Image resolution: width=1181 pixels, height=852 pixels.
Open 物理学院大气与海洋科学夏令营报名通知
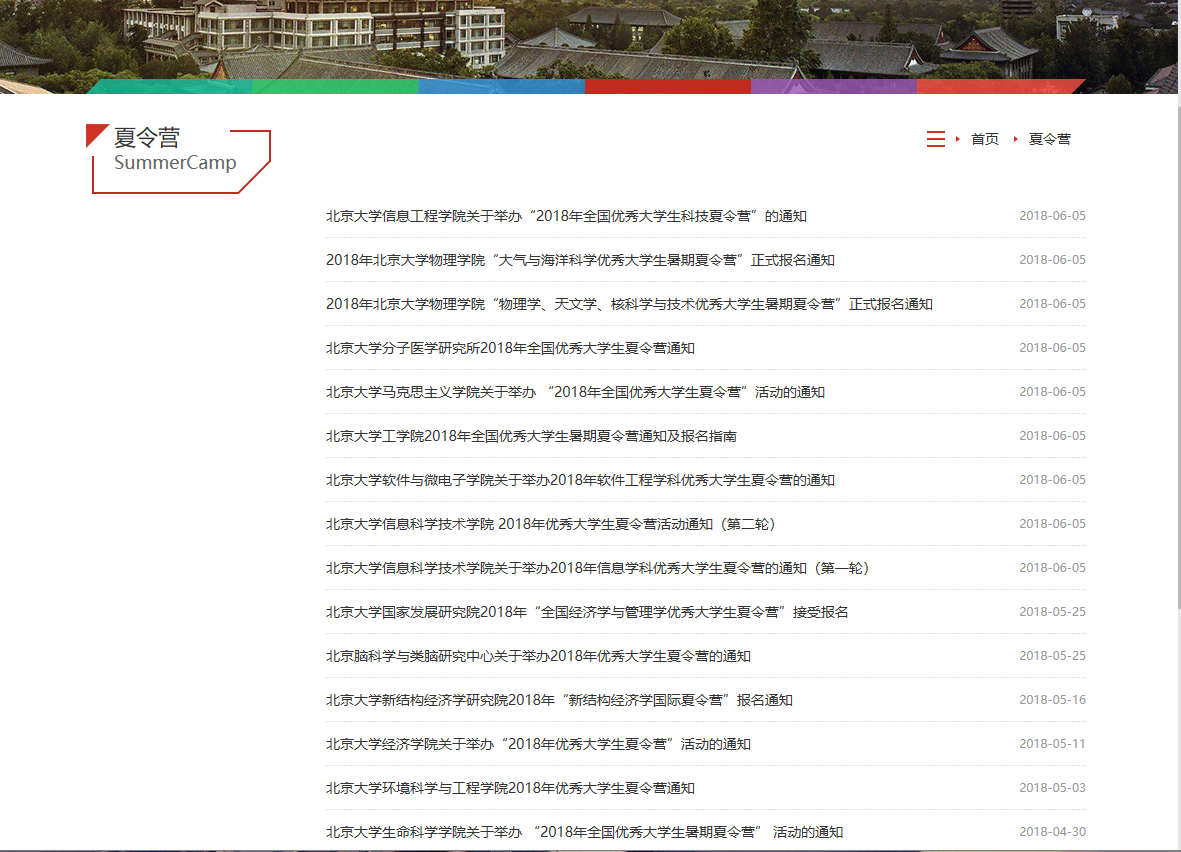click(580, 260)
